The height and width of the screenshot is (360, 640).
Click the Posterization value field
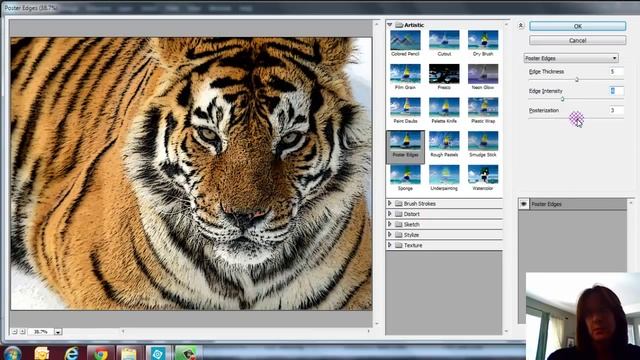coord(616,110)
